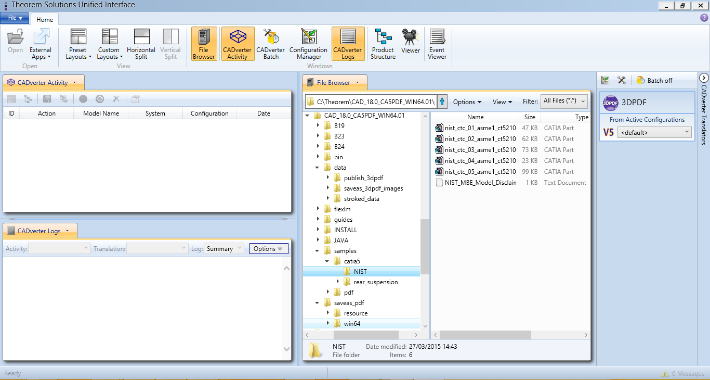This screenshot has width=710, height=380.
Task: Open the File menu
Action: (14, 18)
